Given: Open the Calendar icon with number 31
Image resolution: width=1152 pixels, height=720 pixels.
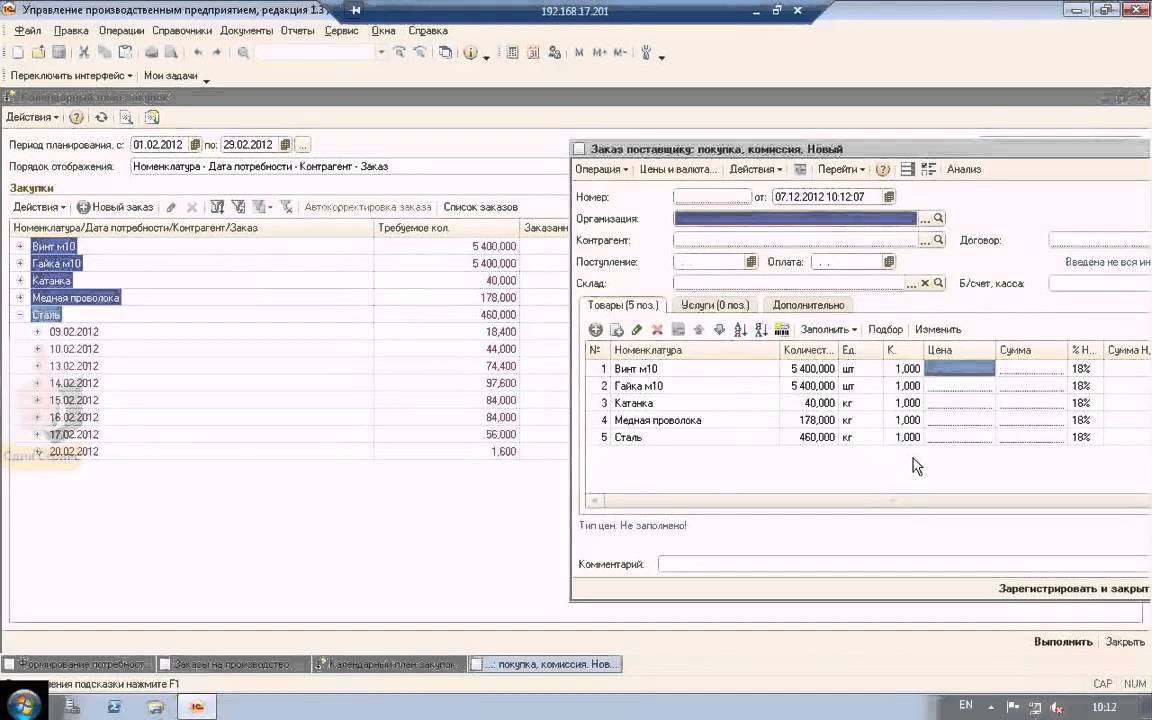Looking at the screenshot, I should click(533, 52).
